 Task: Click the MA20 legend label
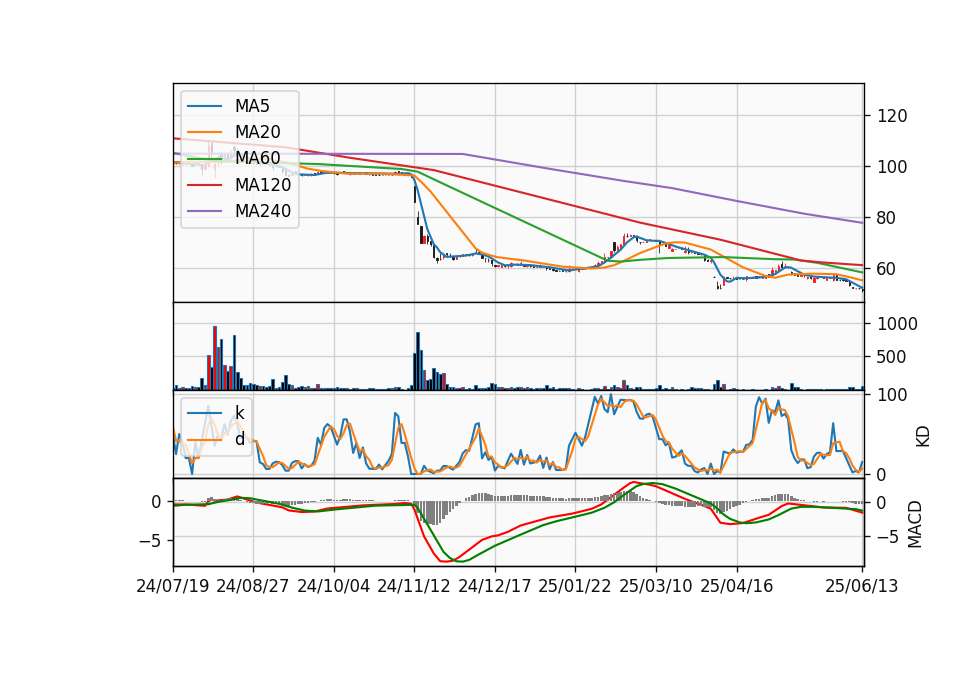pyautogui.click(x=257, y=132)
